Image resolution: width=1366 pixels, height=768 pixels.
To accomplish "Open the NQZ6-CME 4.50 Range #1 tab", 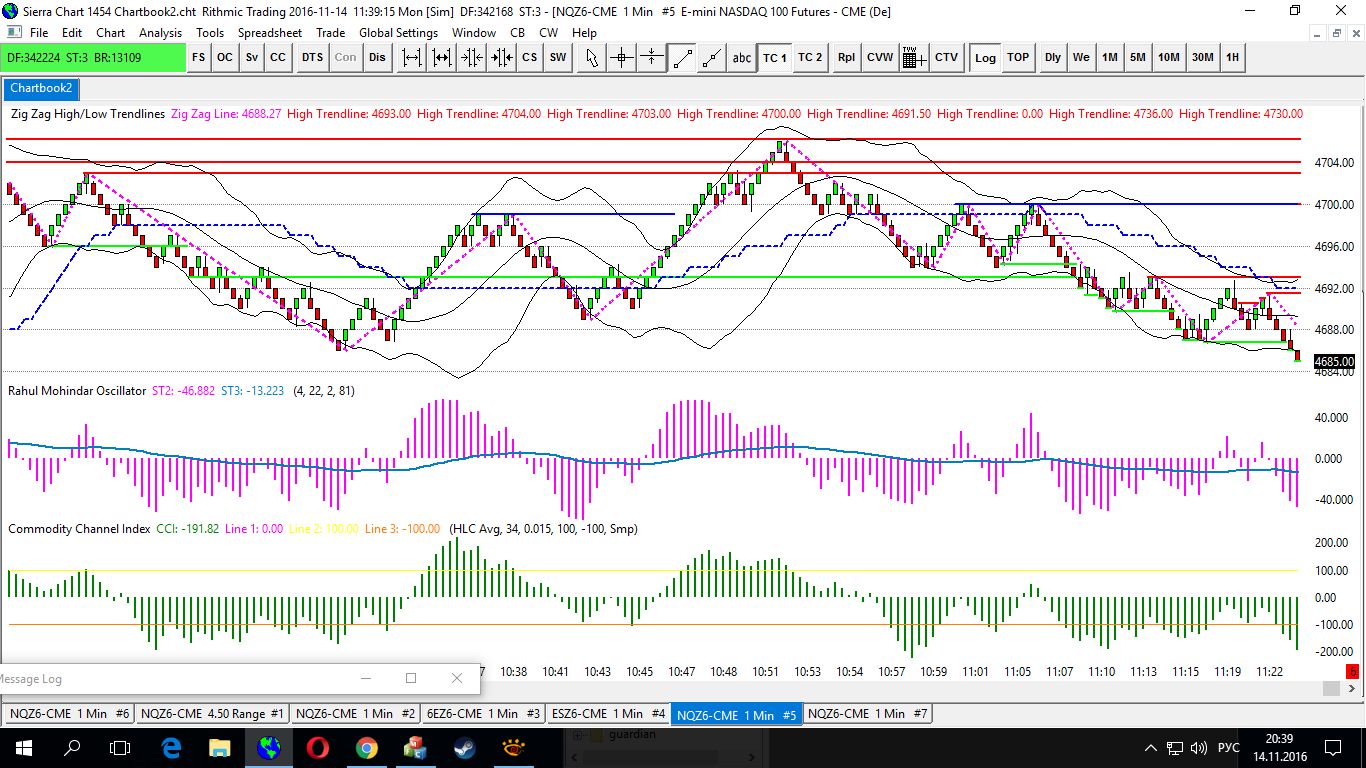I will (x=212, y=713).
